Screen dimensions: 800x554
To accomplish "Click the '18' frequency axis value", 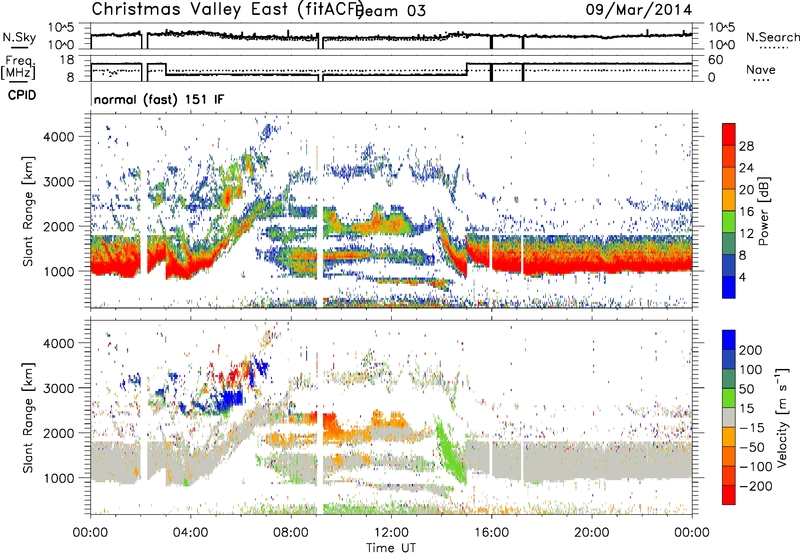I will coord(67,60).
